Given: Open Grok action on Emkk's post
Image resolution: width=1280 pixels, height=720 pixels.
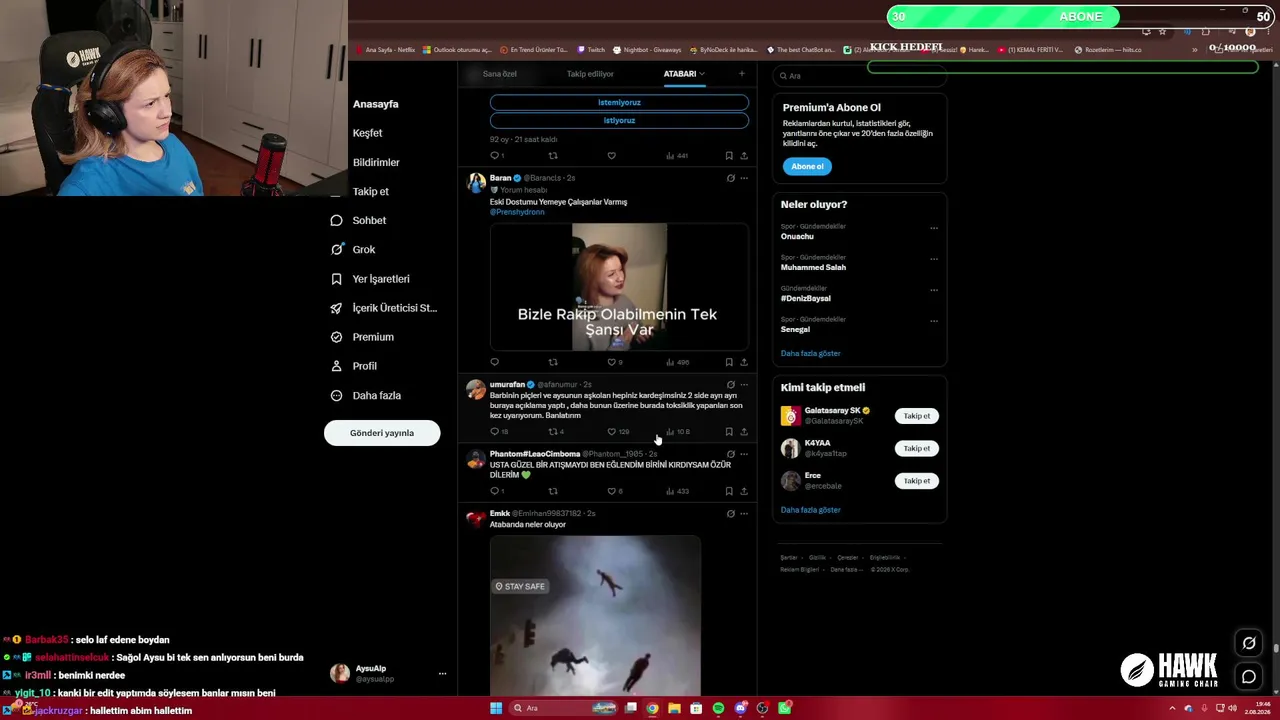Looking at the screenshot, I should coord(730,514).
